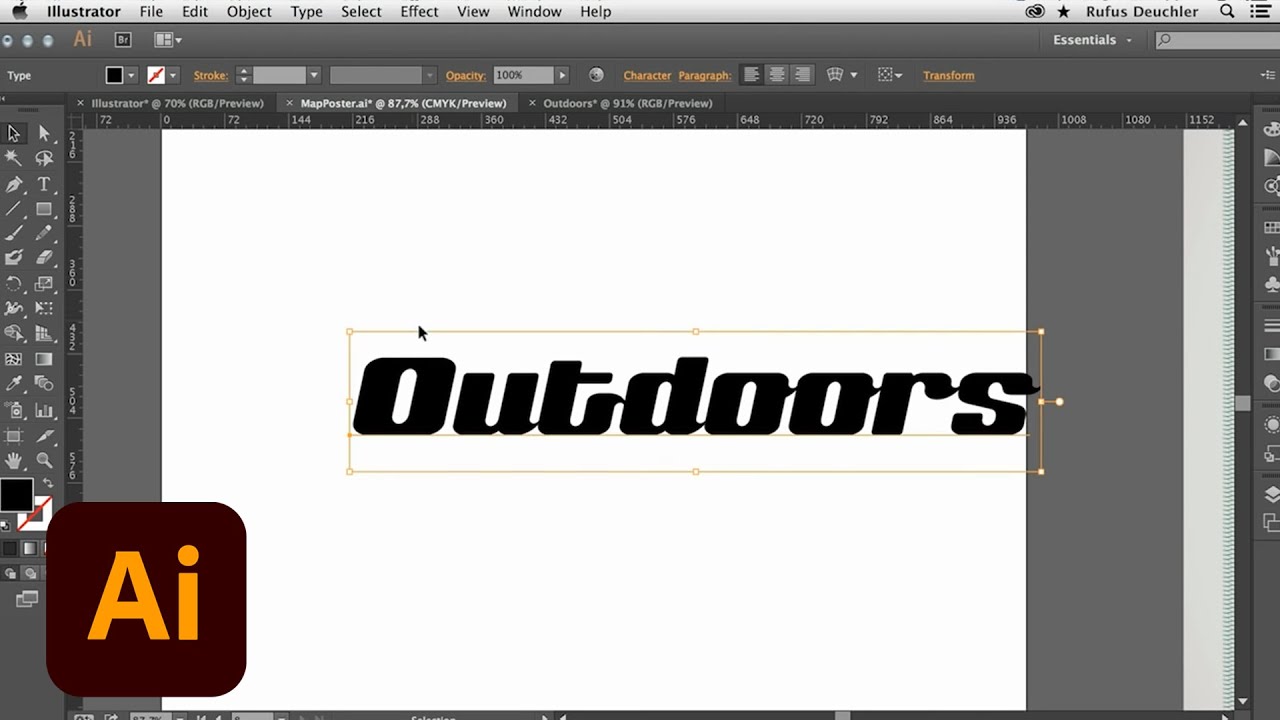
Task: Open the Recolor Artwork color wheel
Action: point(596,75)
